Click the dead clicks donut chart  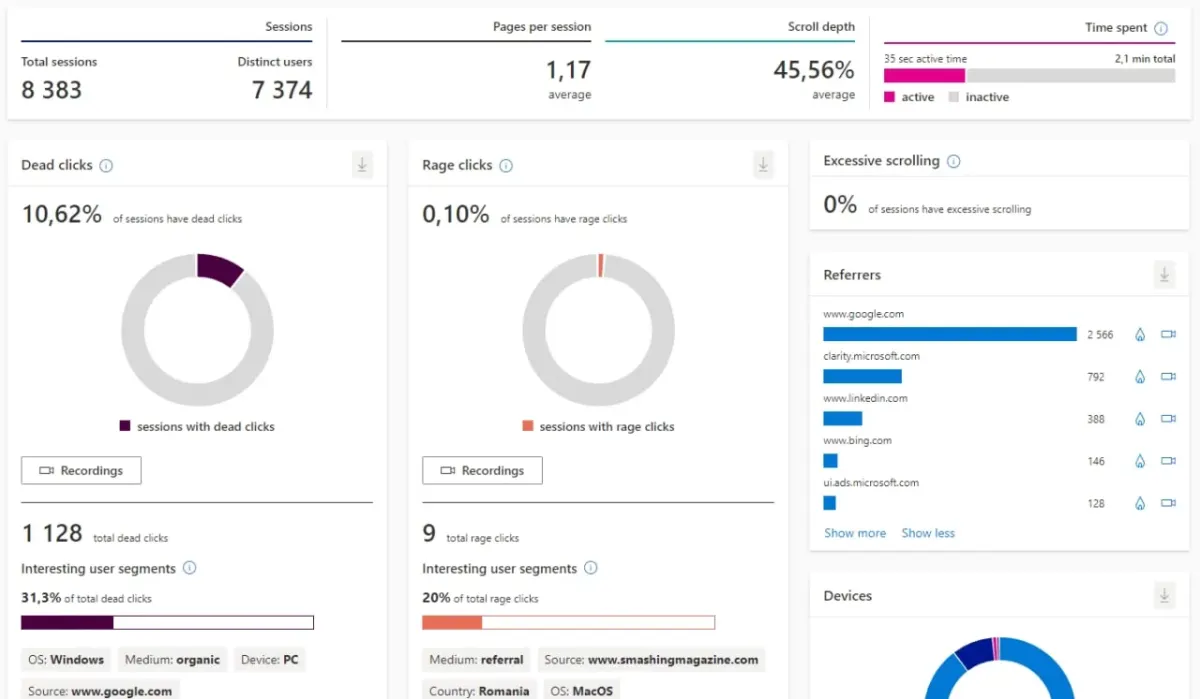(197, 329)
